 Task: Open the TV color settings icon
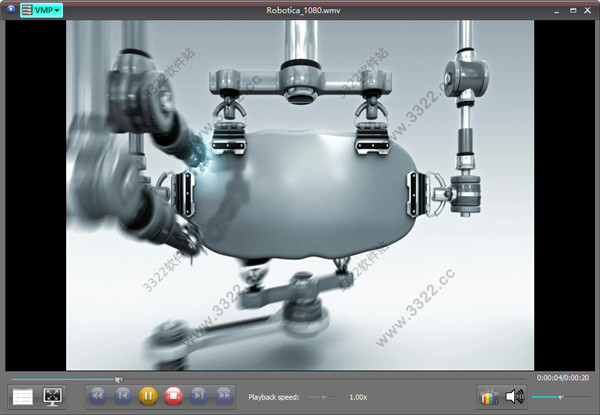point(489,397)
